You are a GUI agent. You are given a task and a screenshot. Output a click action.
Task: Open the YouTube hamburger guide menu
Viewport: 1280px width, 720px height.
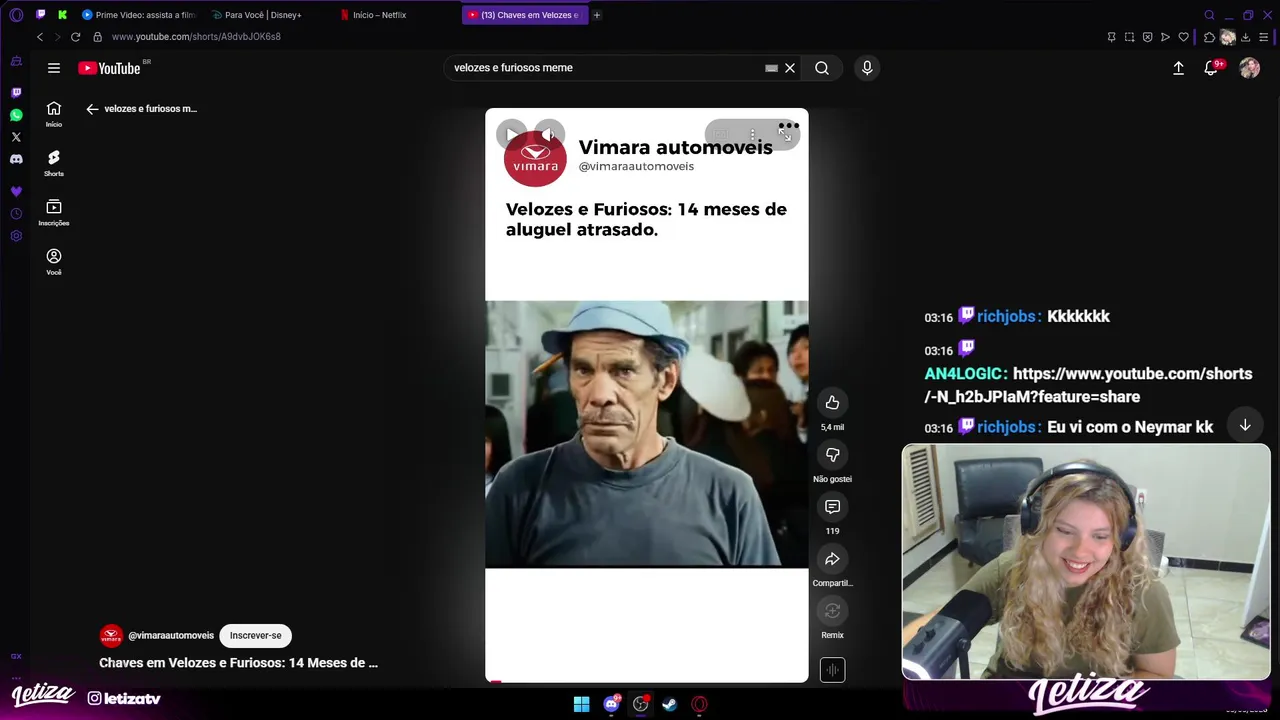tap(54, 68)
